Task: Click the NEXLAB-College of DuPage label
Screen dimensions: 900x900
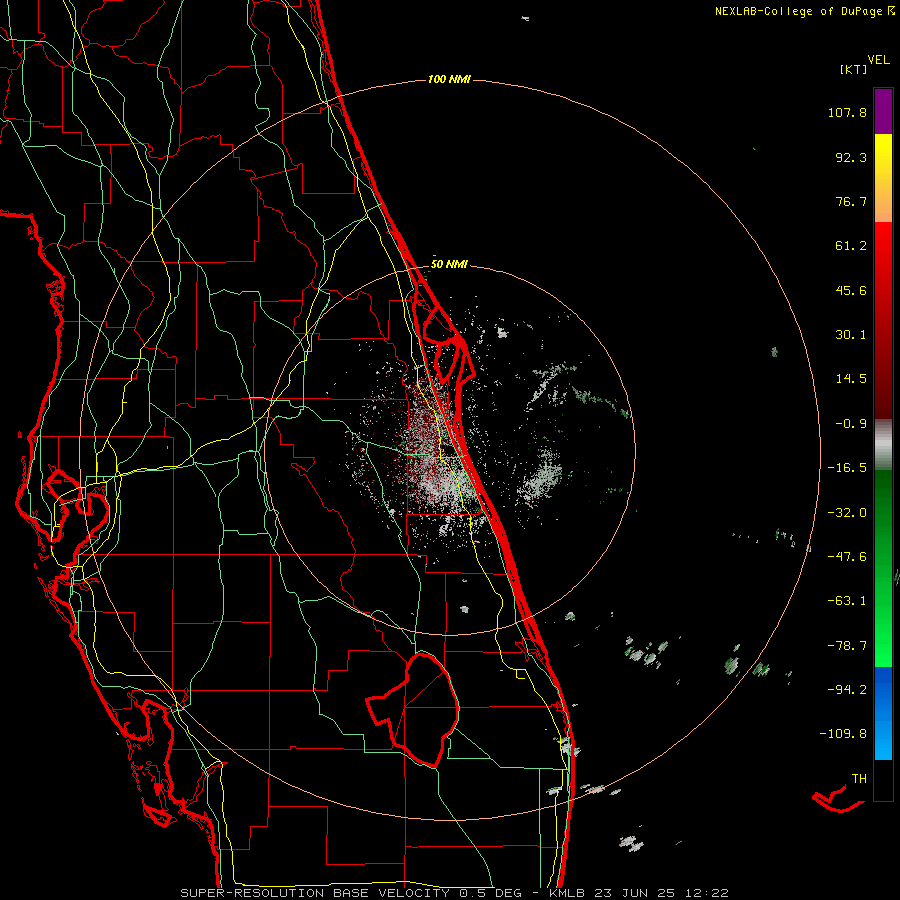Action: (x=799, y=11)
